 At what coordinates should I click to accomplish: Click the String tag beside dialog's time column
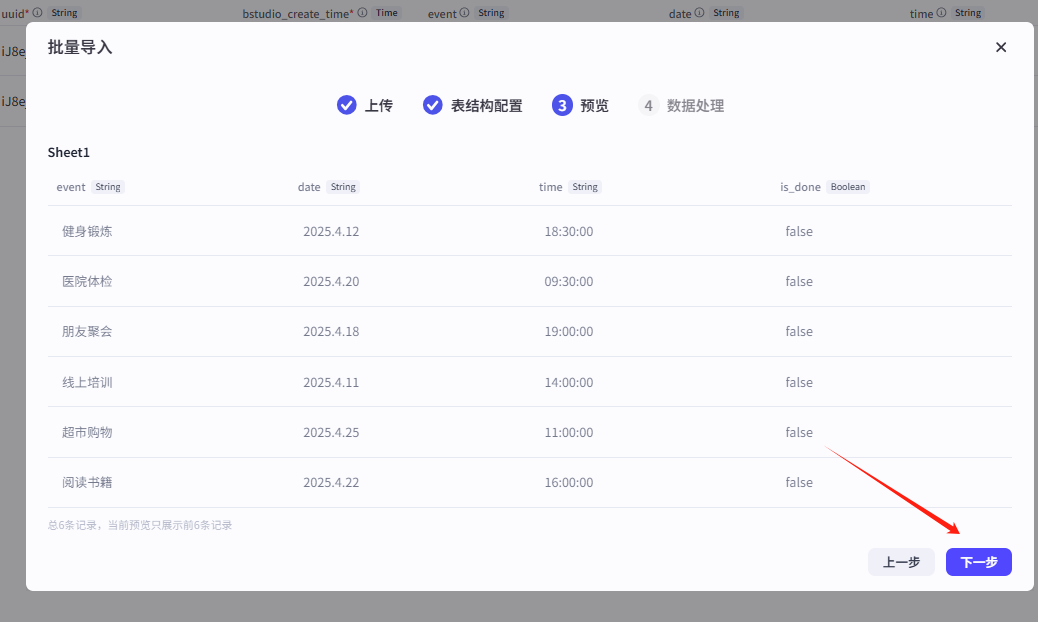click(585, 187)
